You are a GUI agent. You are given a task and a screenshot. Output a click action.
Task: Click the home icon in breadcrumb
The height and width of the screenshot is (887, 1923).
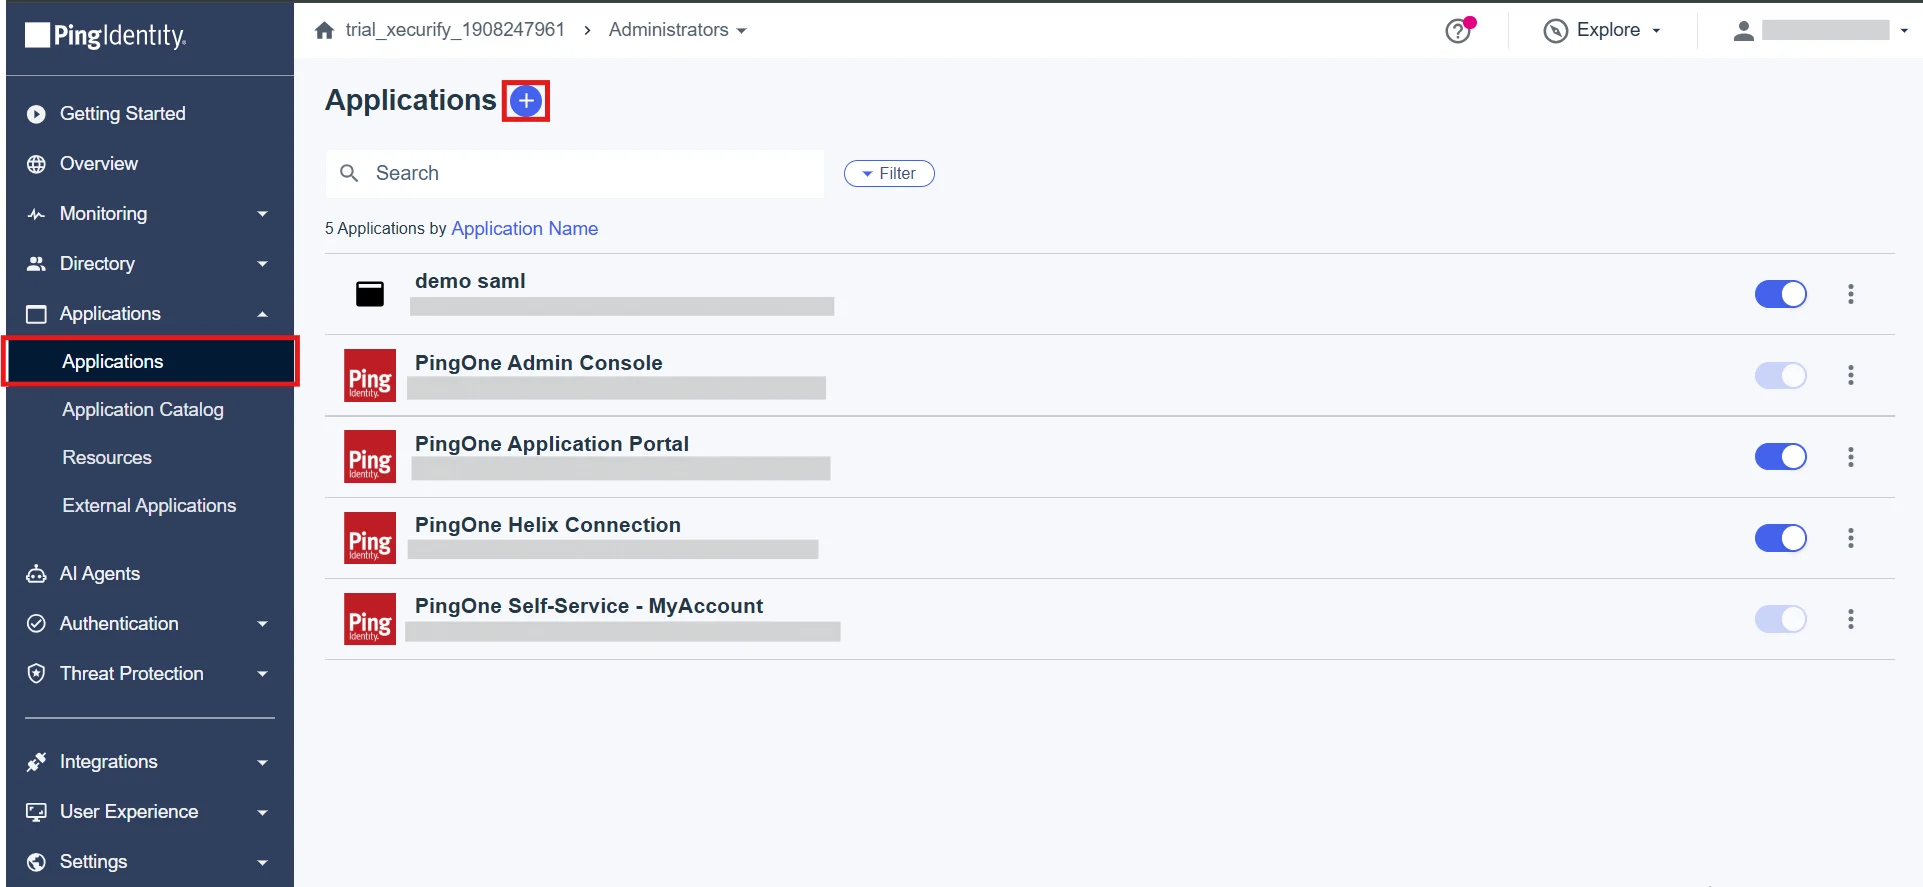pyautogui.click(x=324, y=30)
